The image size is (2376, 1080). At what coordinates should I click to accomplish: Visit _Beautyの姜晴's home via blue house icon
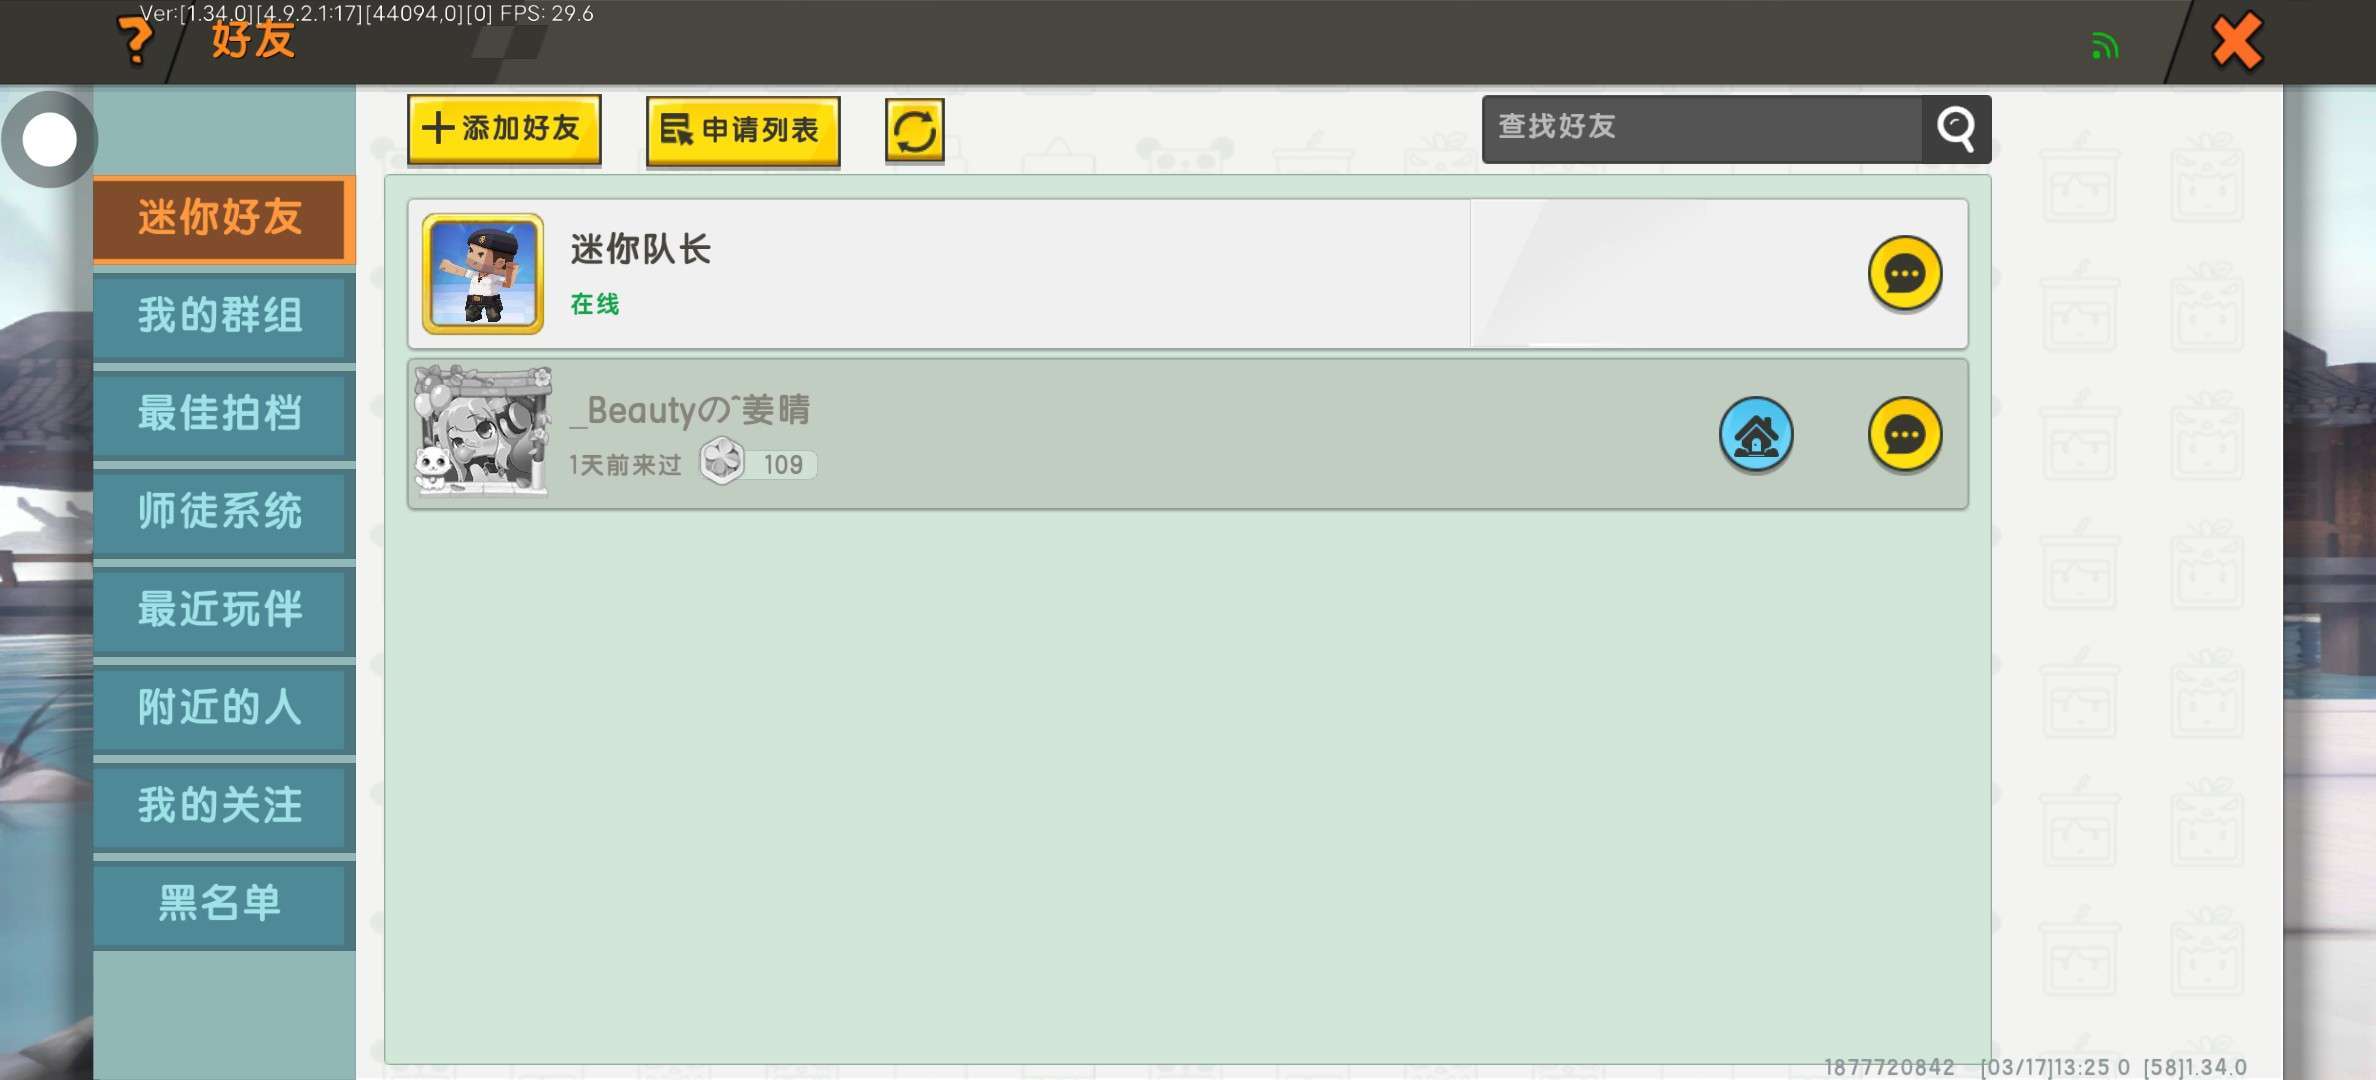(x=1756, y=435)
